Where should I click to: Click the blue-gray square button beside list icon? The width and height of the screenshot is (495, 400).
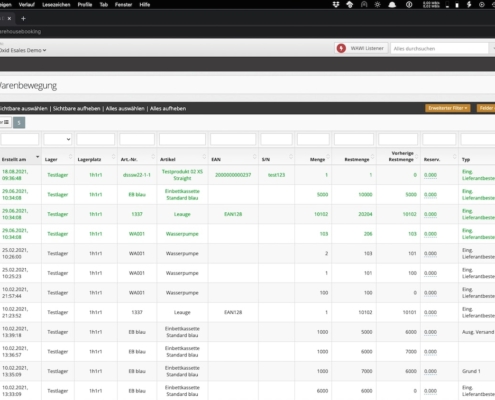[x=19, y=123]
